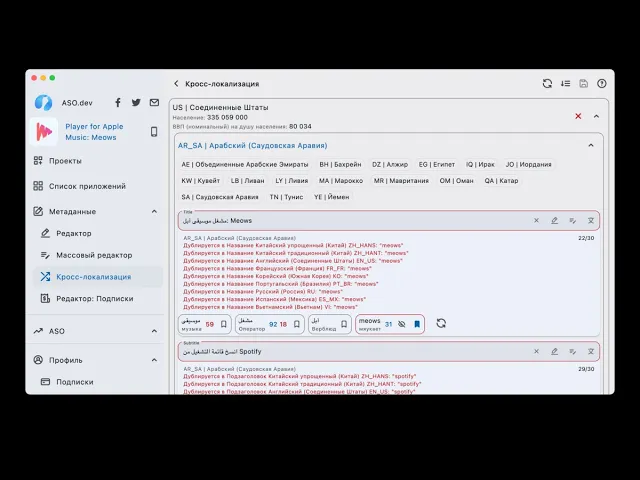Click the save disk icon

pyautogui.click(x=584, y=84)
